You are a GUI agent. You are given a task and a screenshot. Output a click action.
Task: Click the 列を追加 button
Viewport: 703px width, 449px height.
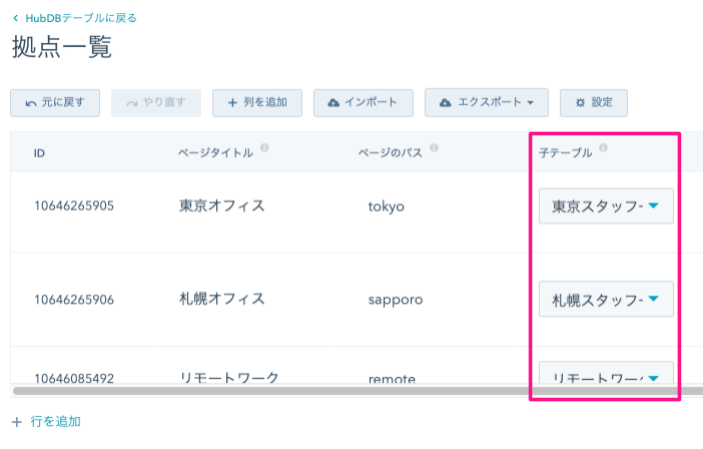[x=257, y=102]
